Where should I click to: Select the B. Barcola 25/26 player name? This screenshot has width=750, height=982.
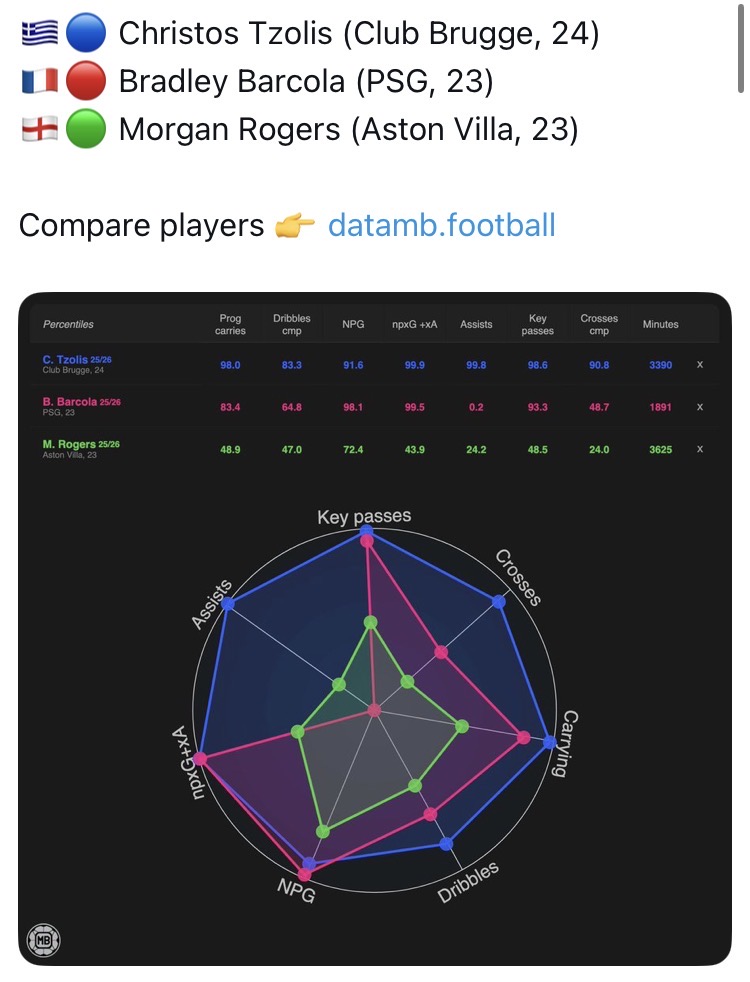click(x=81, y=401)
